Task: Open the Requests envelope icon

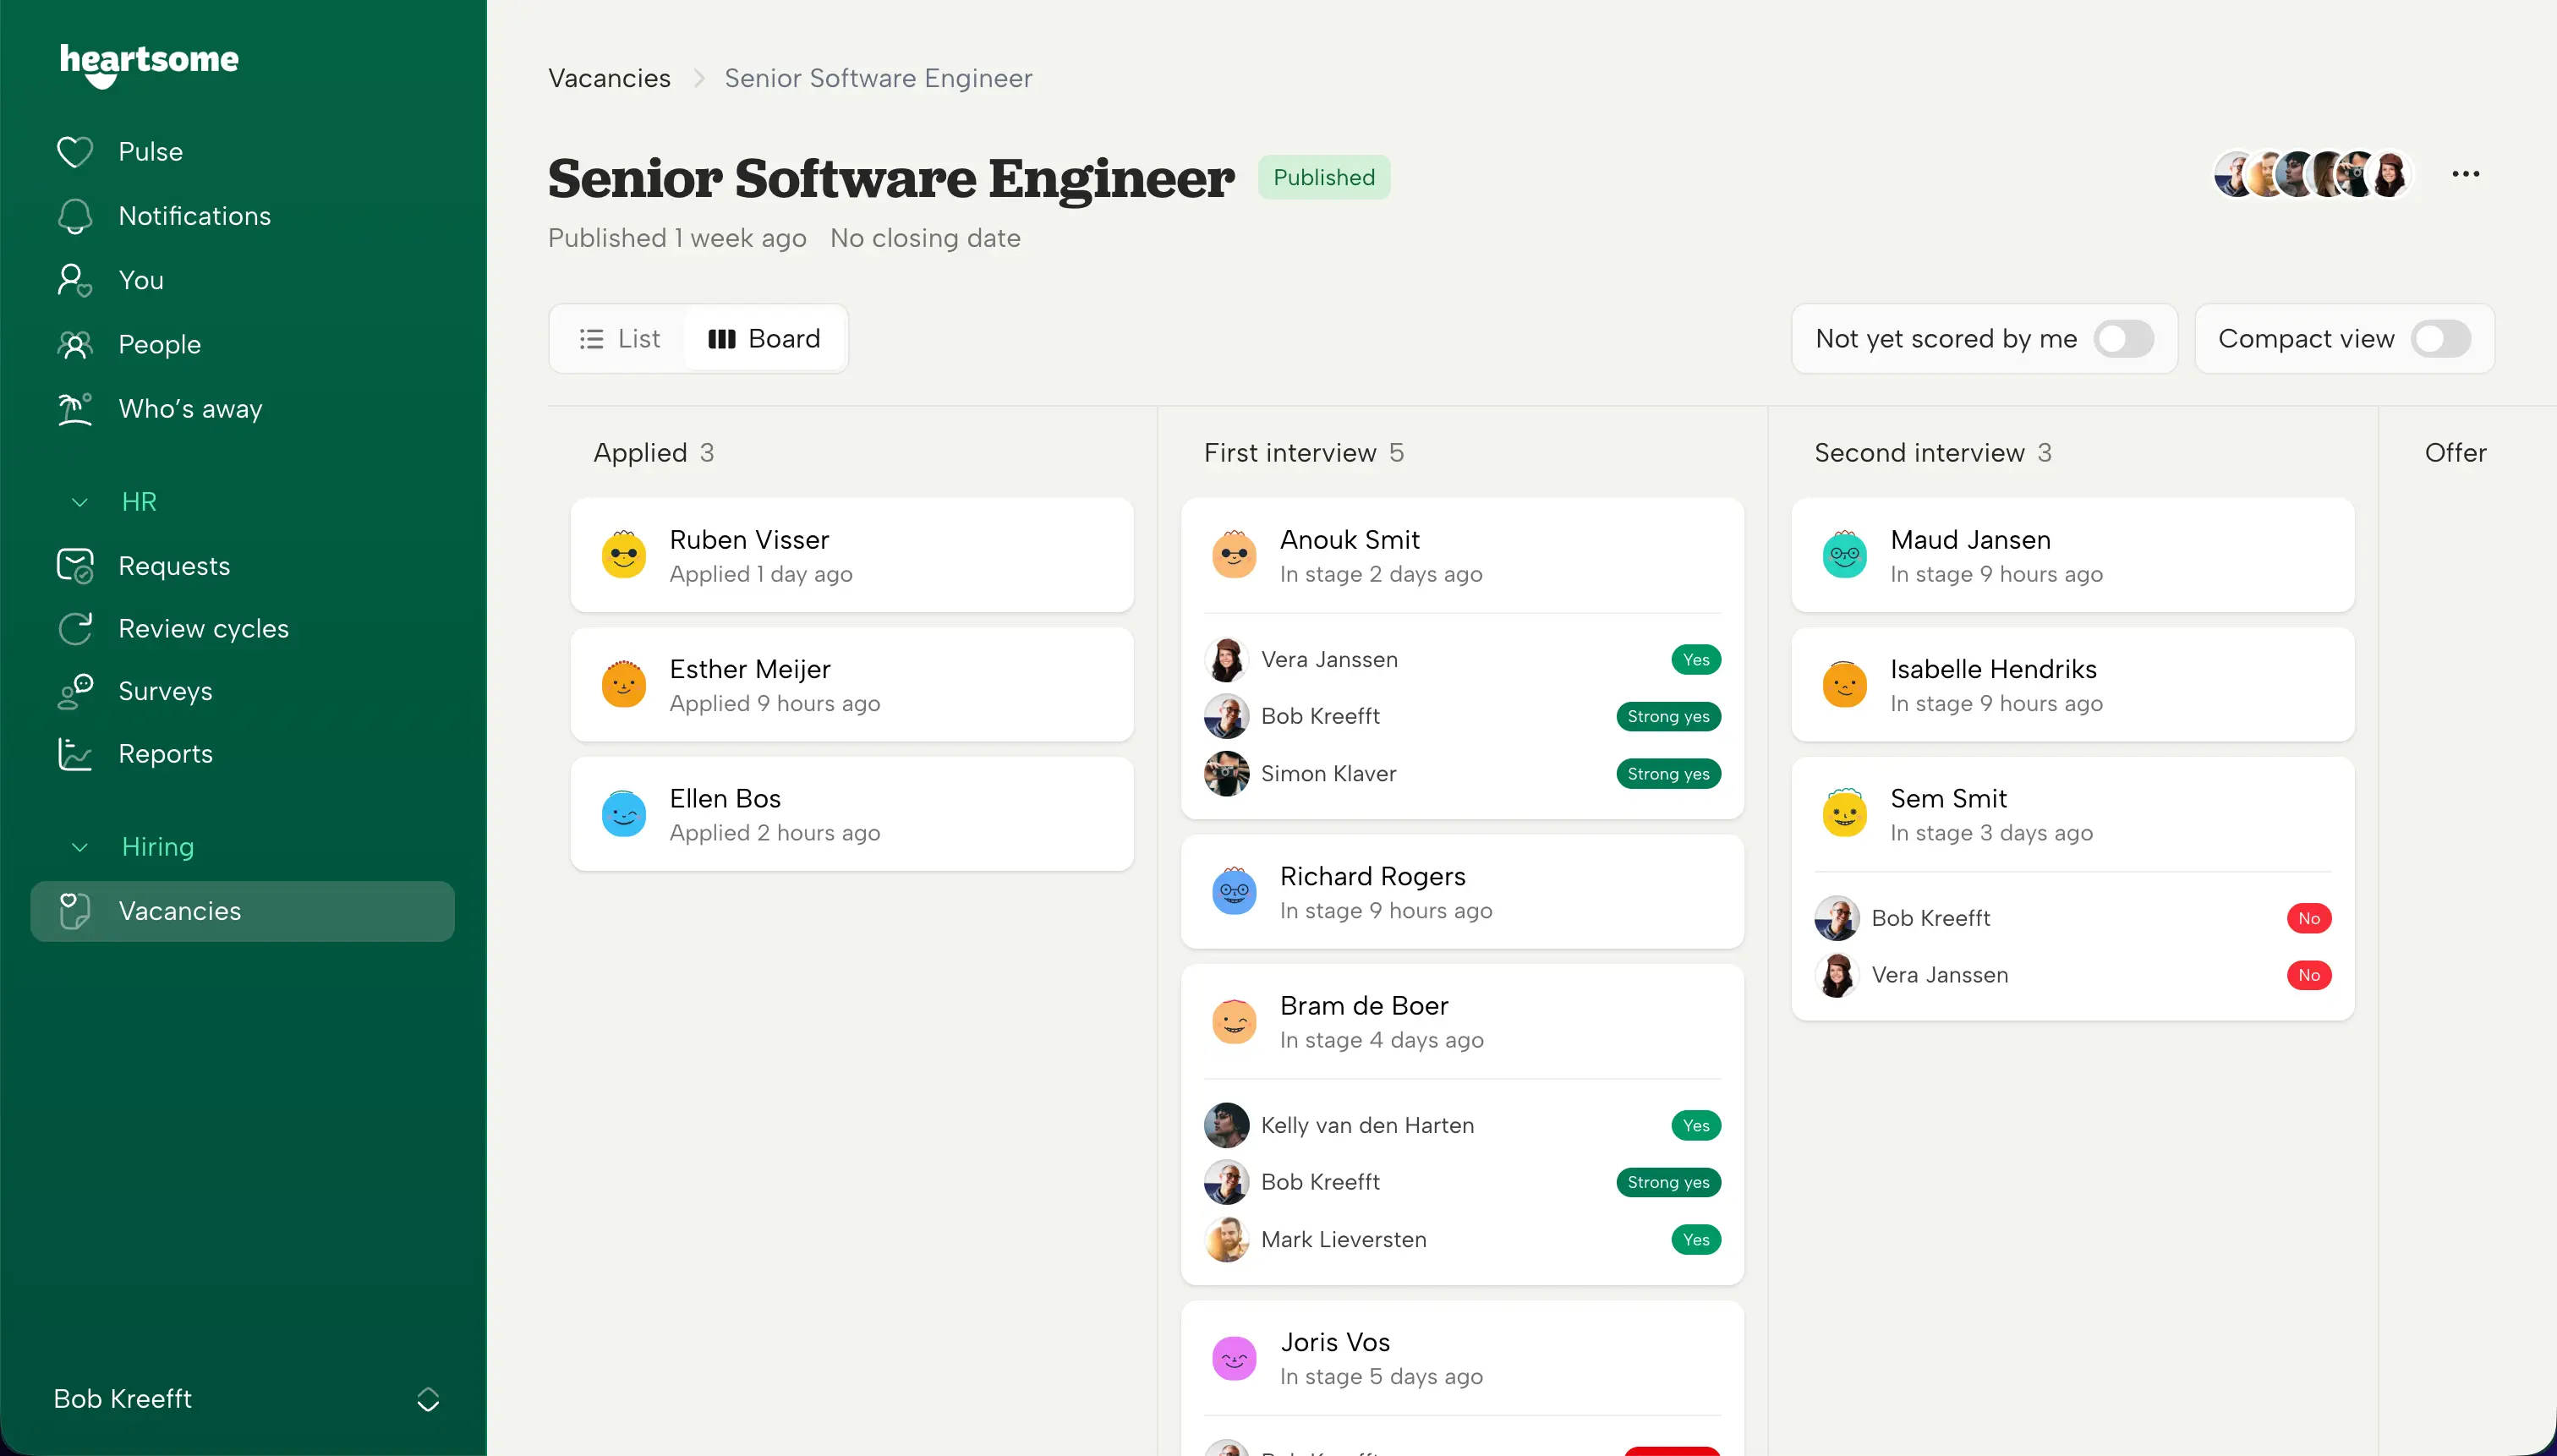Action: pyautogui.click(x=75, y=566)
